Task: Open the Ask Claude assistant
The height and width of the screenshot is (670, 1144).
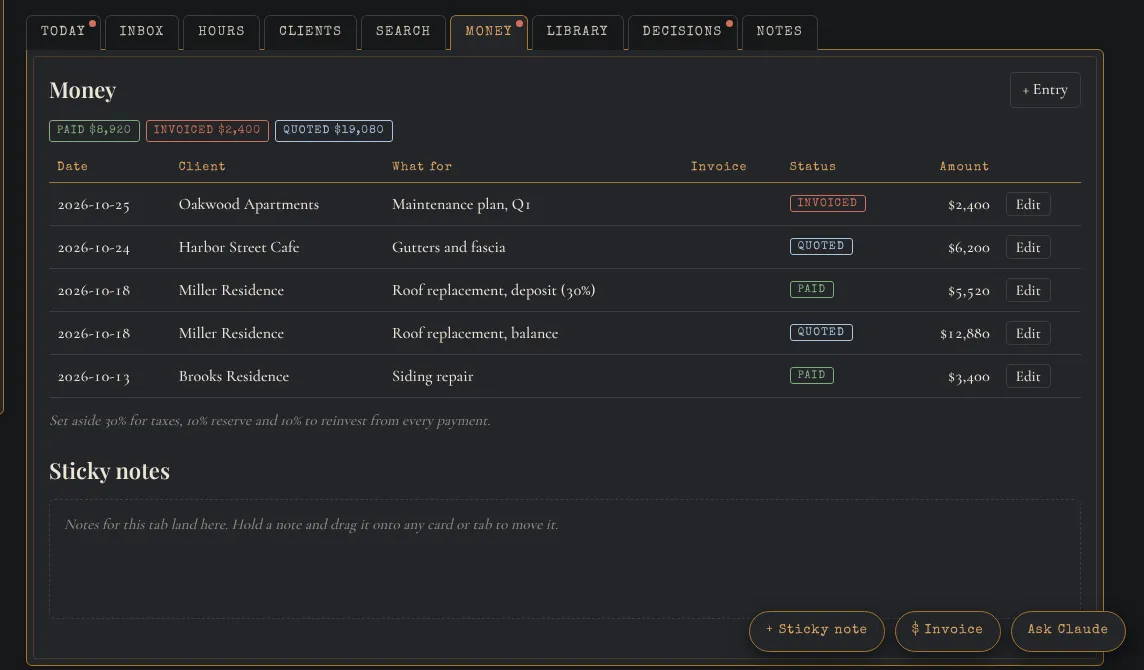Action: pos(1067,630)
